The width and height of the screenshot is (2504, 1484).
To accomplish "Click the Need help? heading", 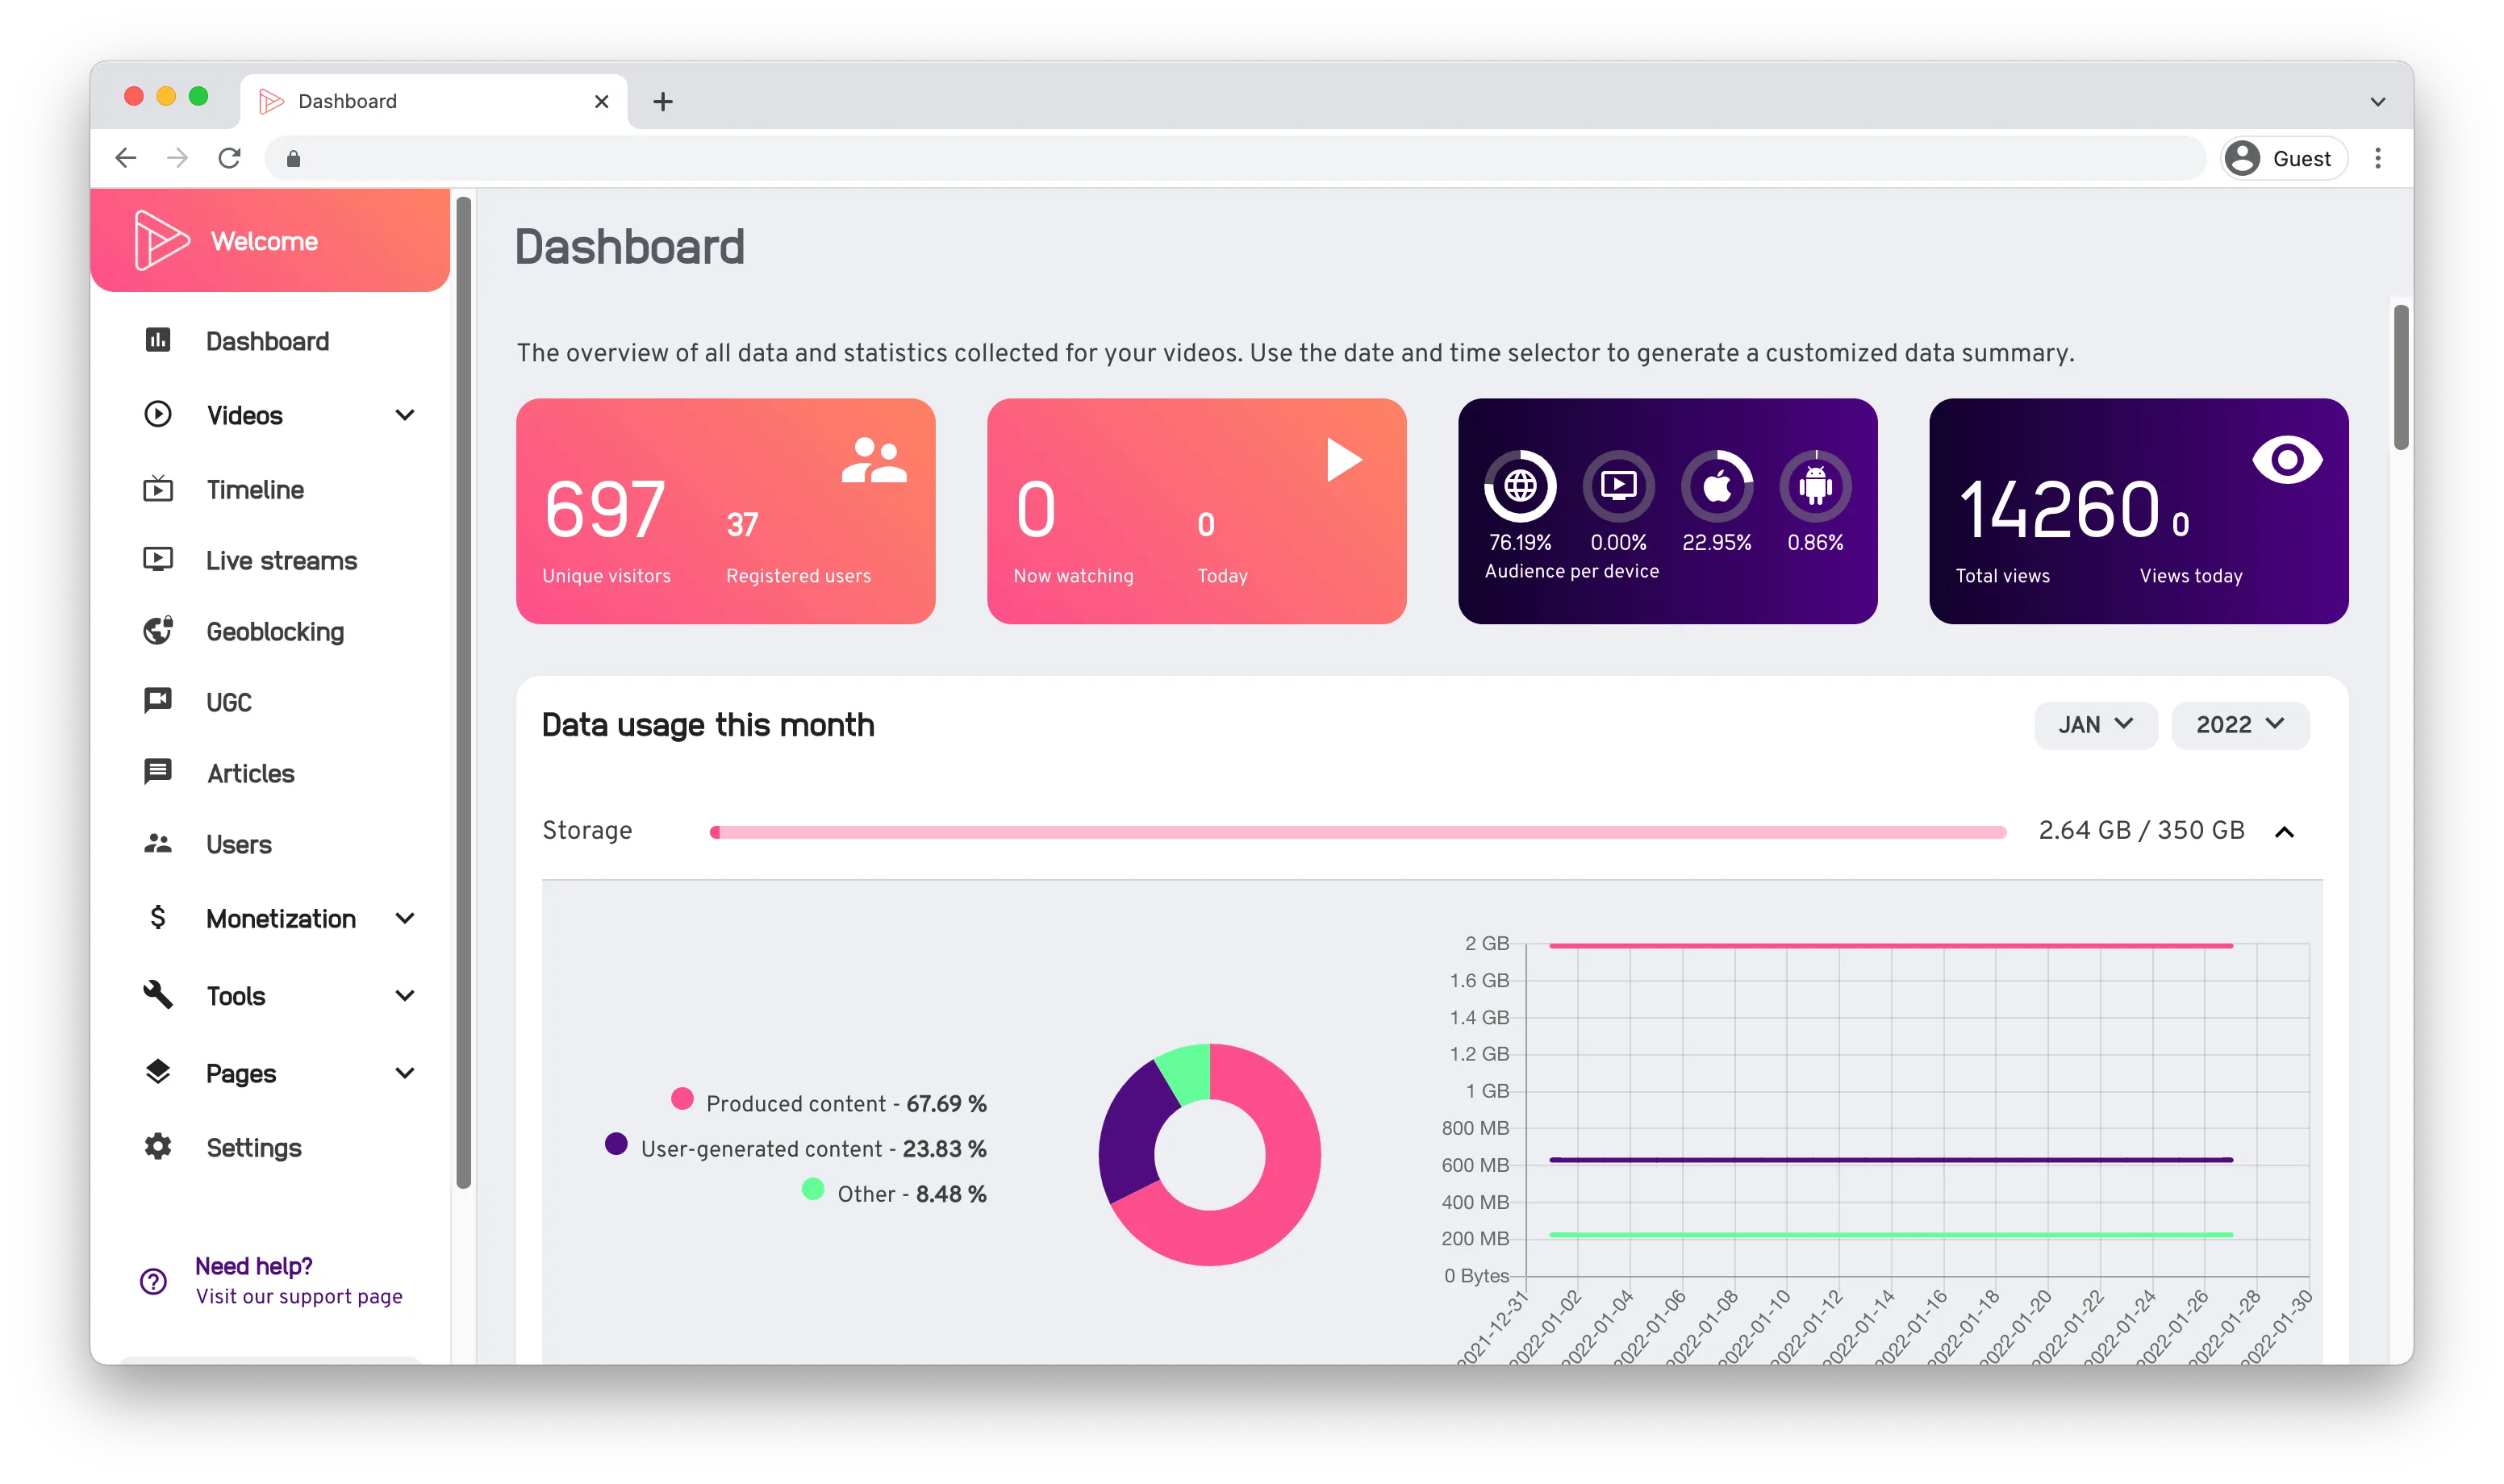I will [x=254, y=1266].
